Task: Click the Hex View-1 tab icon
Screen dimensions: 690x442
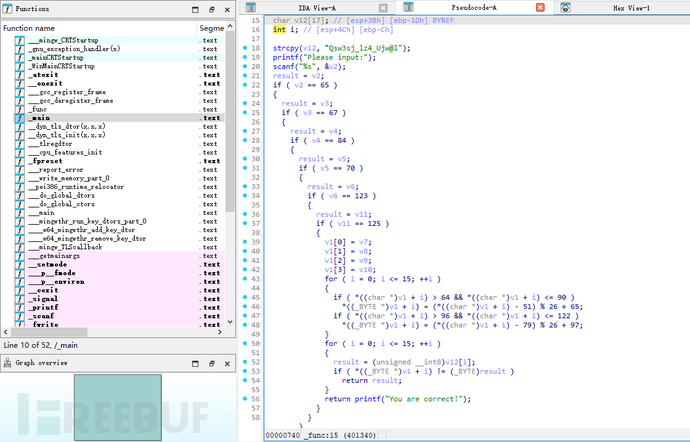Action: tap(566, 7)
